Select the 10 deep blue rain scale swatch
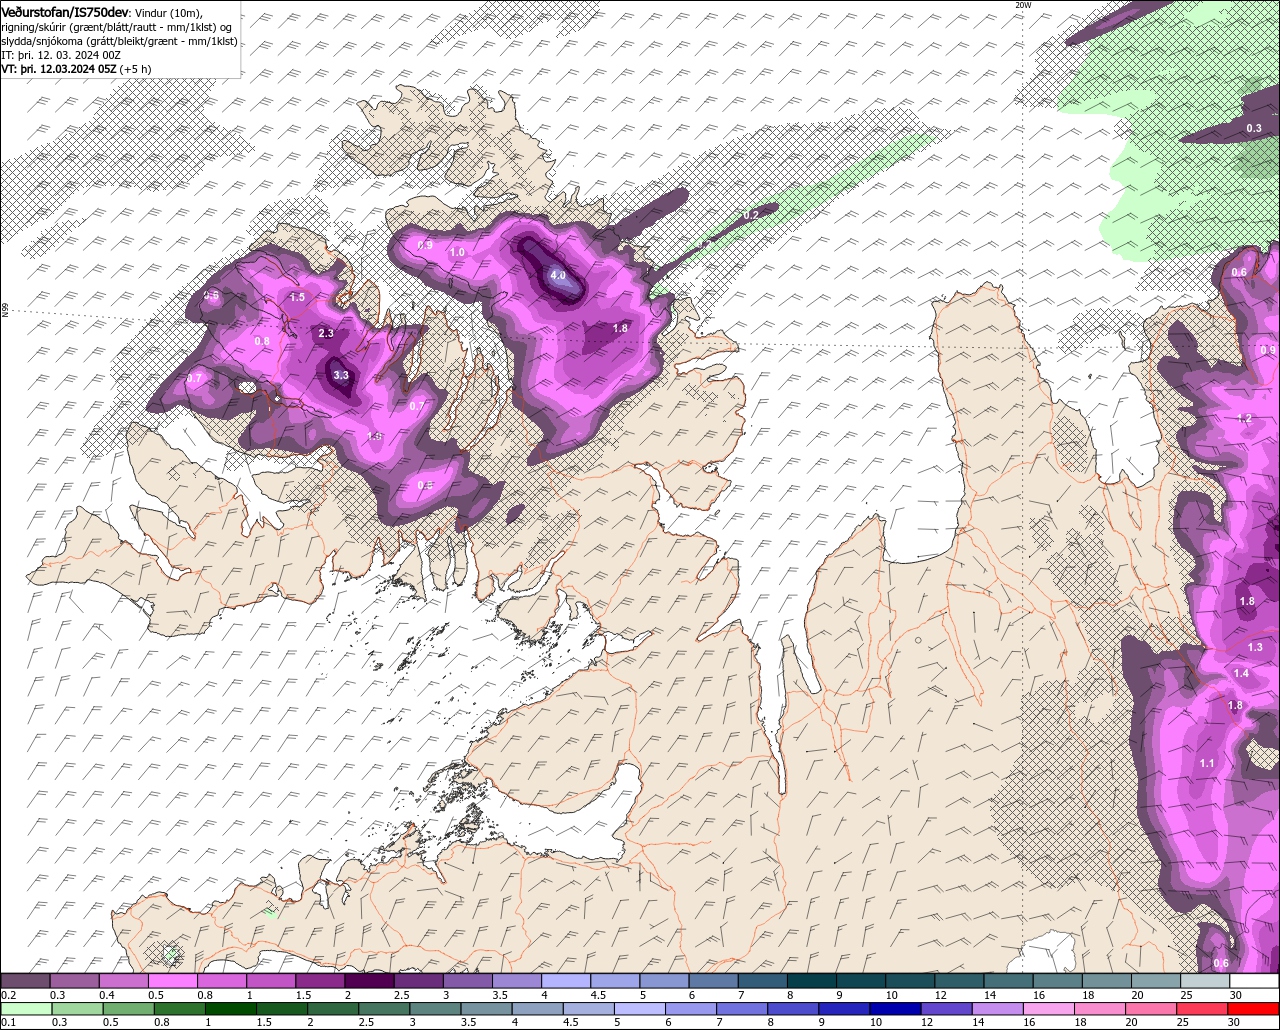 (x=895, y=1008)
